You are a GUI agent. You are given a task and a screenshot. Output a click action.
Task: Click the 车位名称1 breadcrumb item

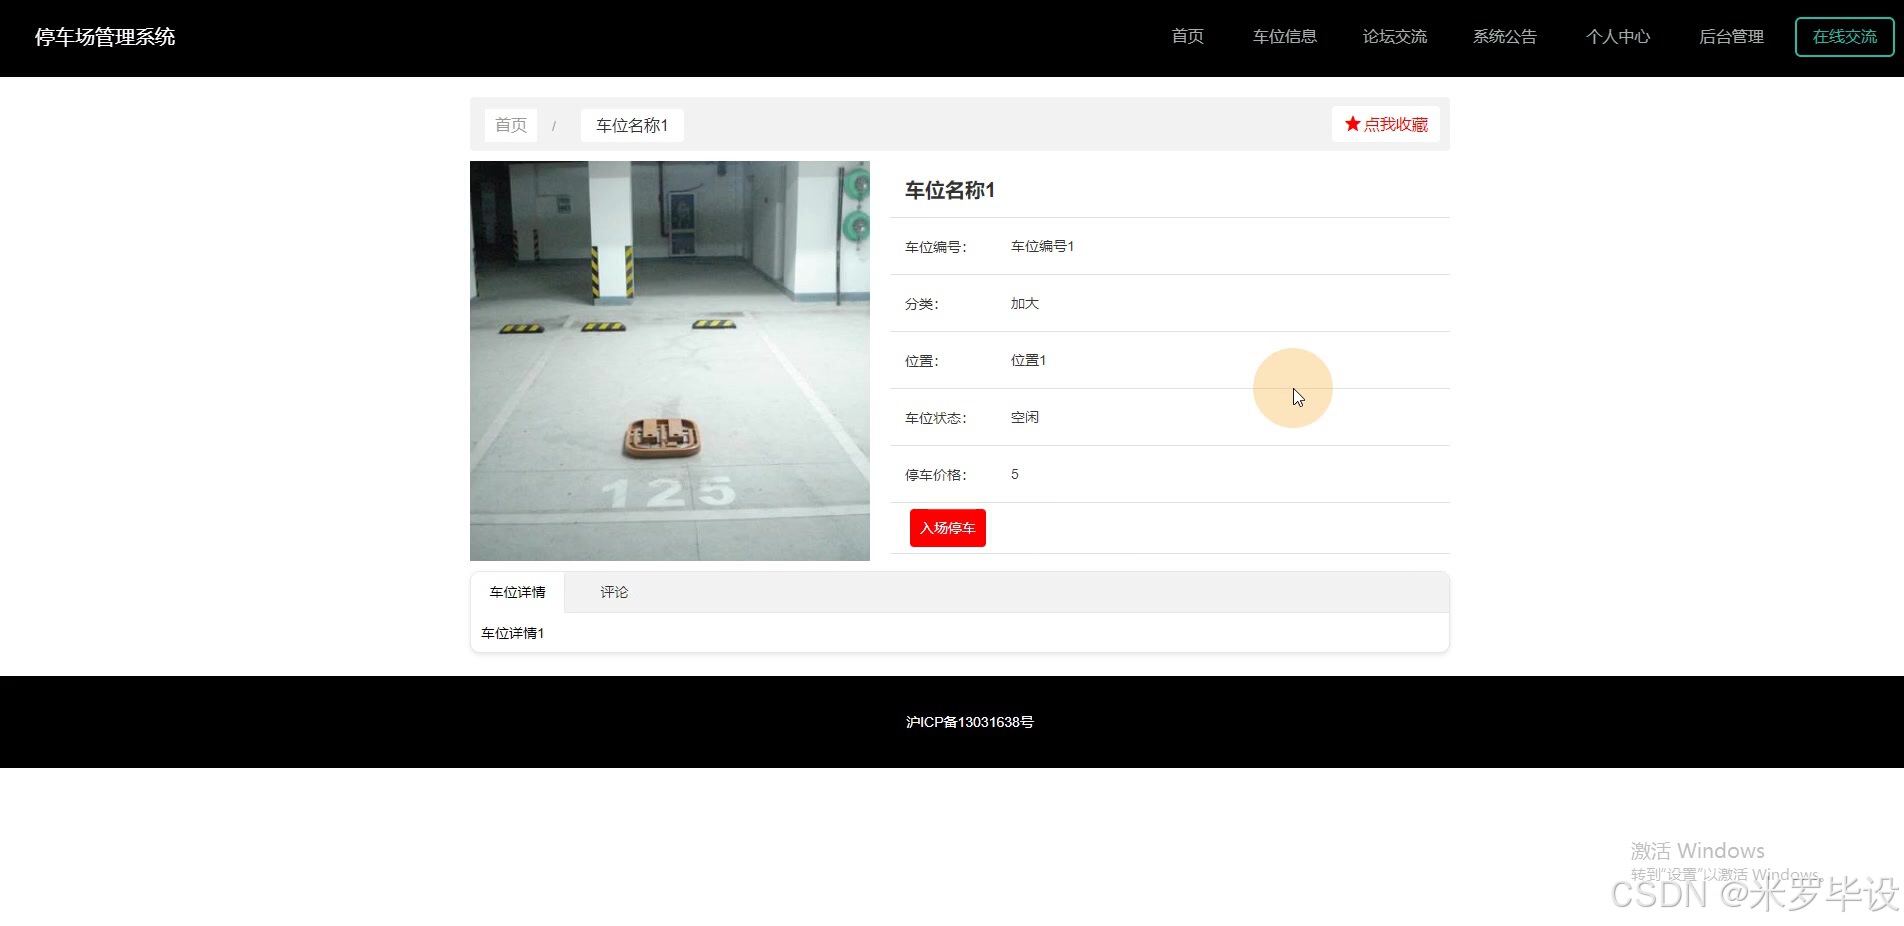(x=632, y=125)
